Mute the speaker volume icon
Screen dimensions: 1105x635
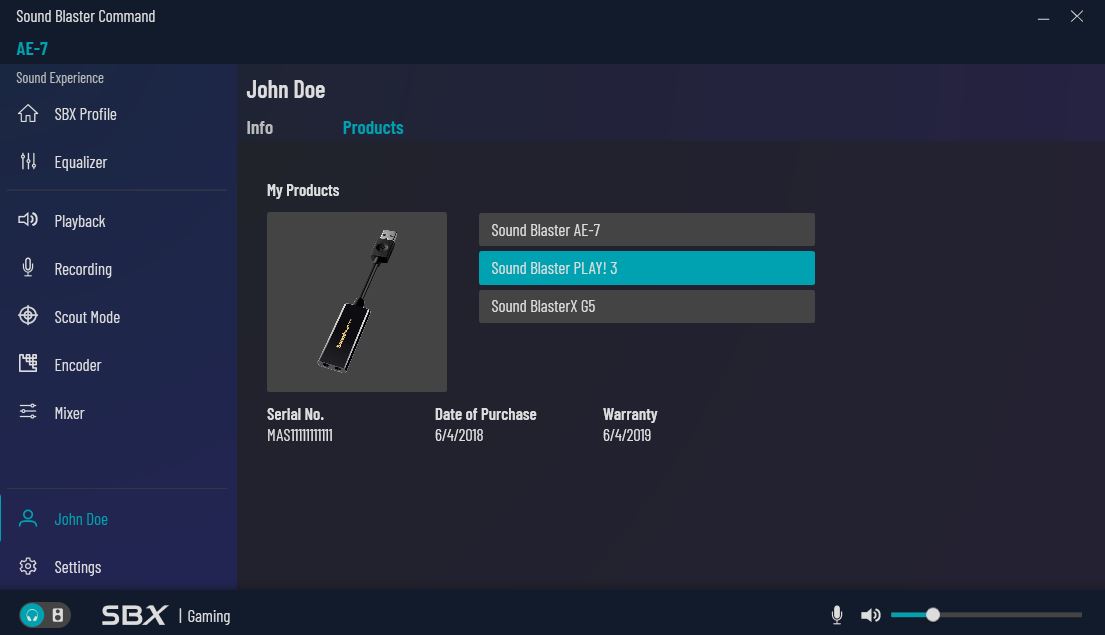coord(871,615)
